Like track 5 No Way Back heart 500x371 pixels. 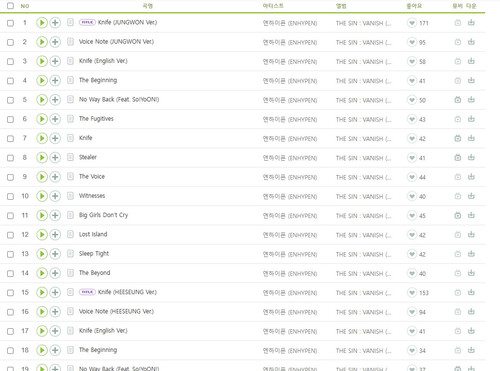pos(412,100)
